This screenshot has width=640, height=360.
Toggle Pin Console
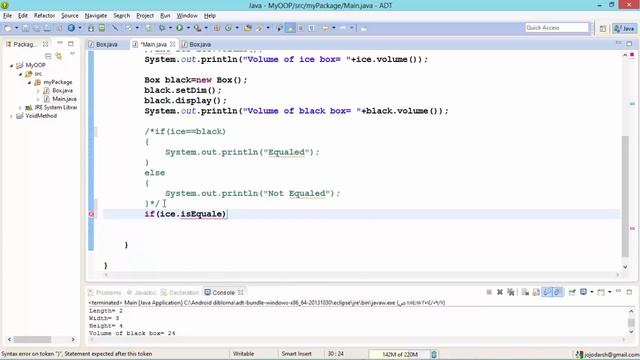click(572, 292)
